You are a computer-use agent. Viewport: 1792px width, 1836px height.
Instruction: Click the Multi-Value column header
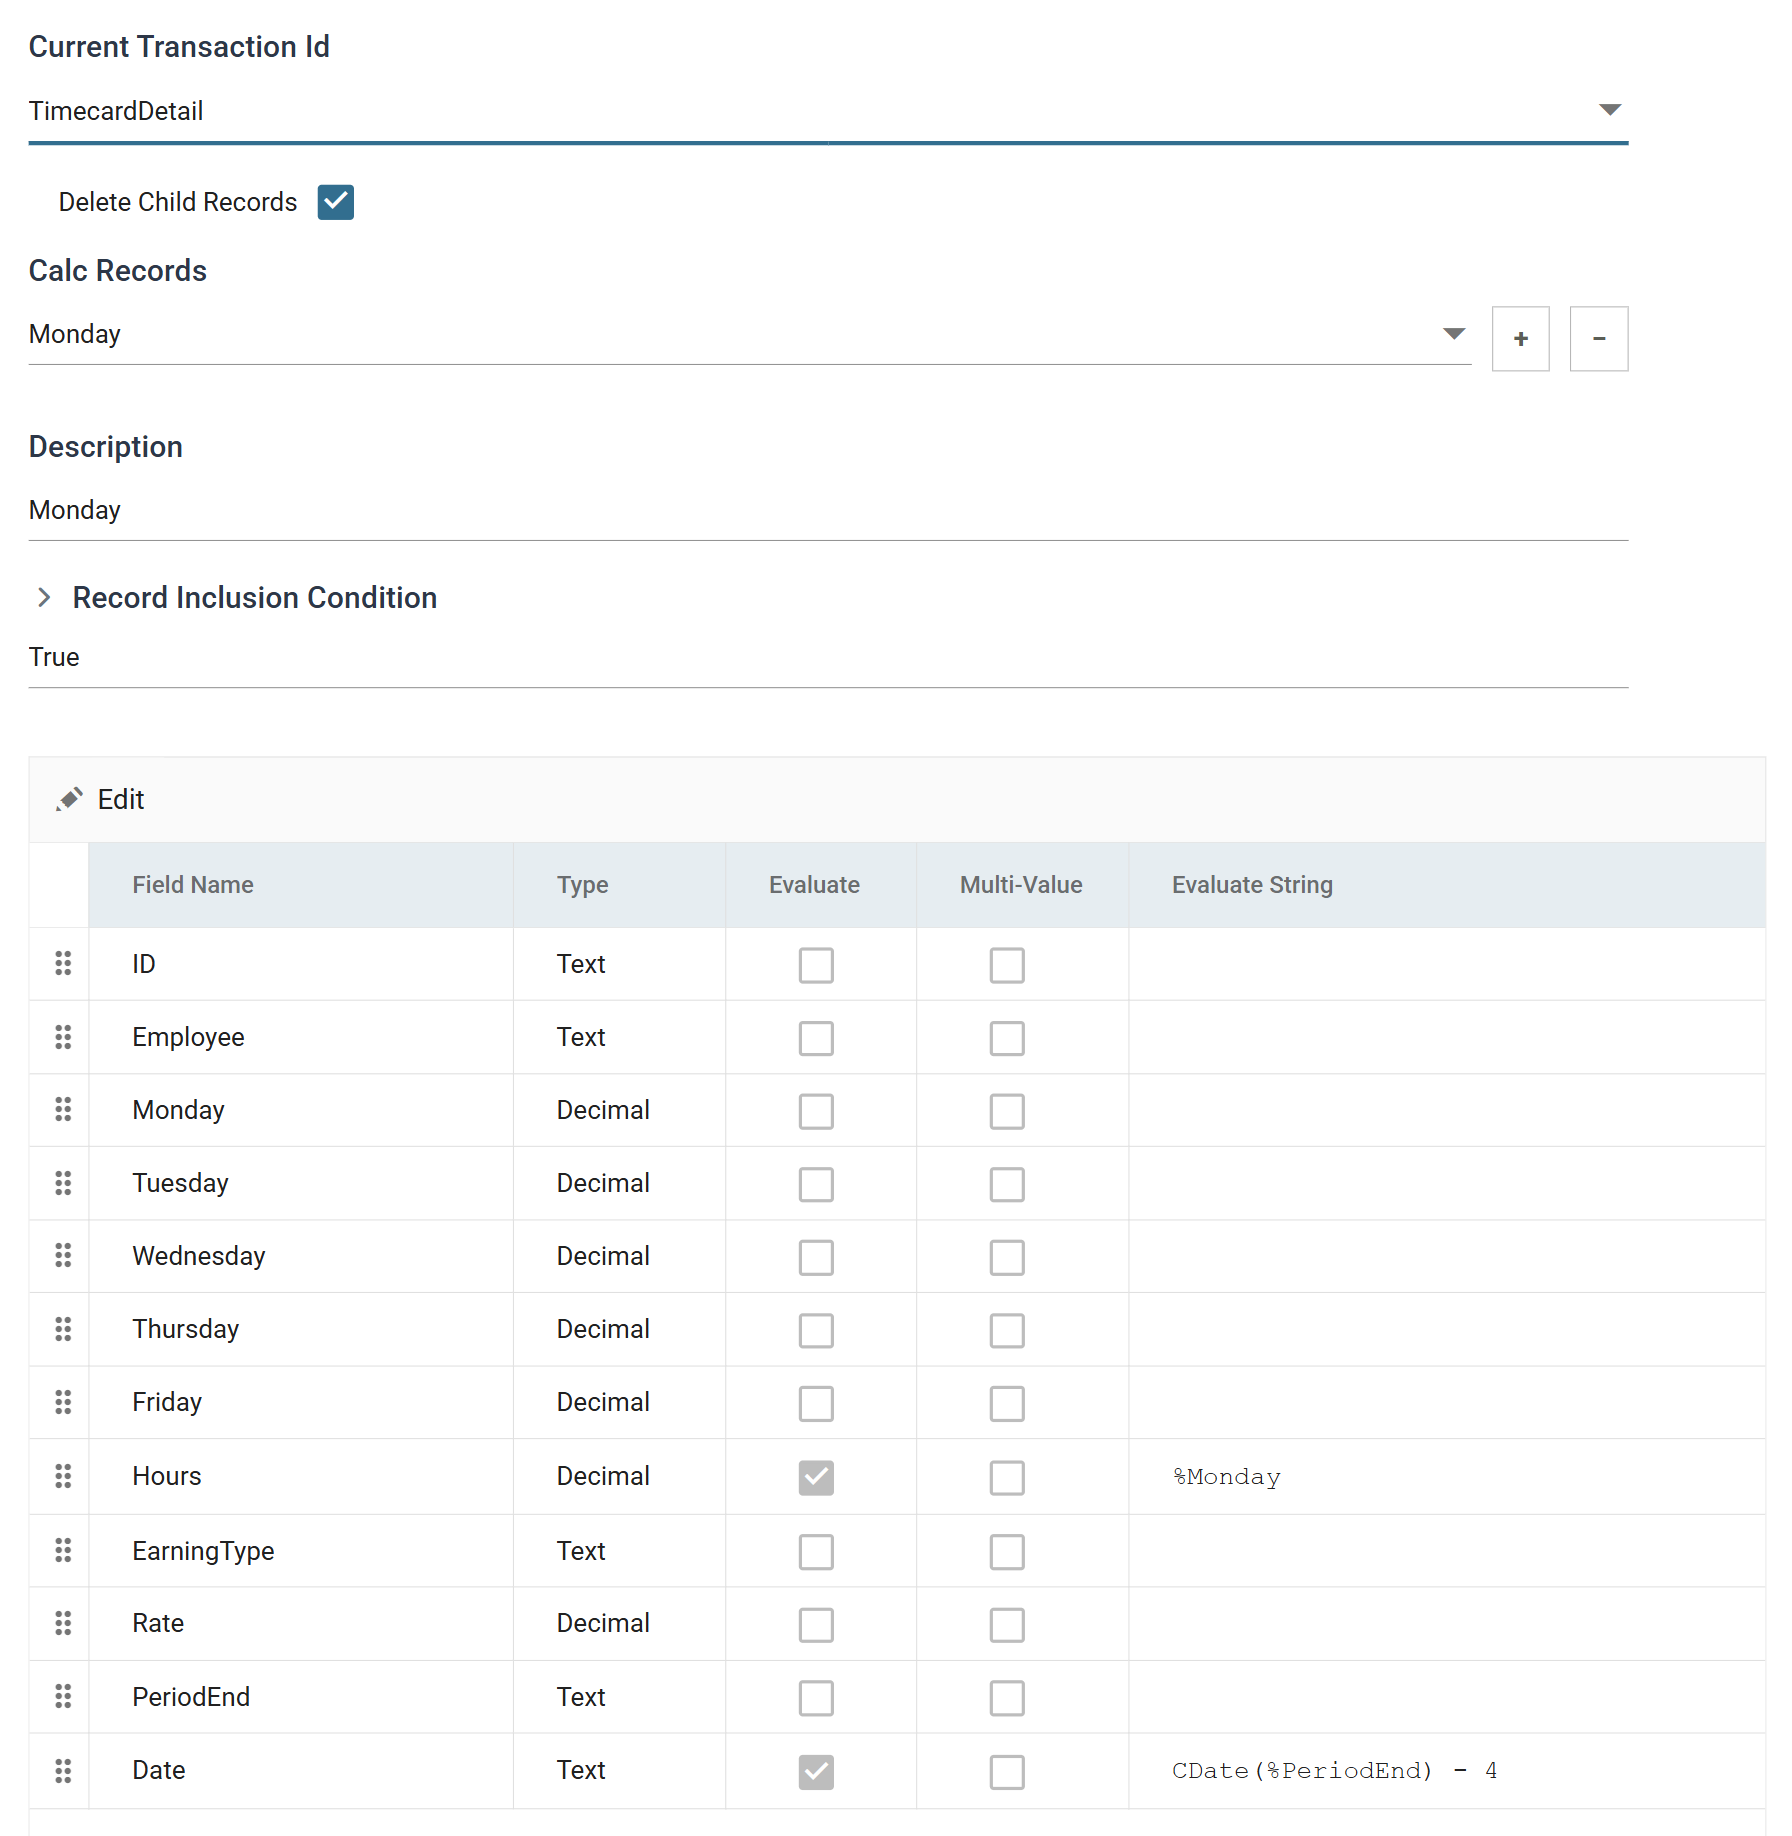click(1021, 885)
